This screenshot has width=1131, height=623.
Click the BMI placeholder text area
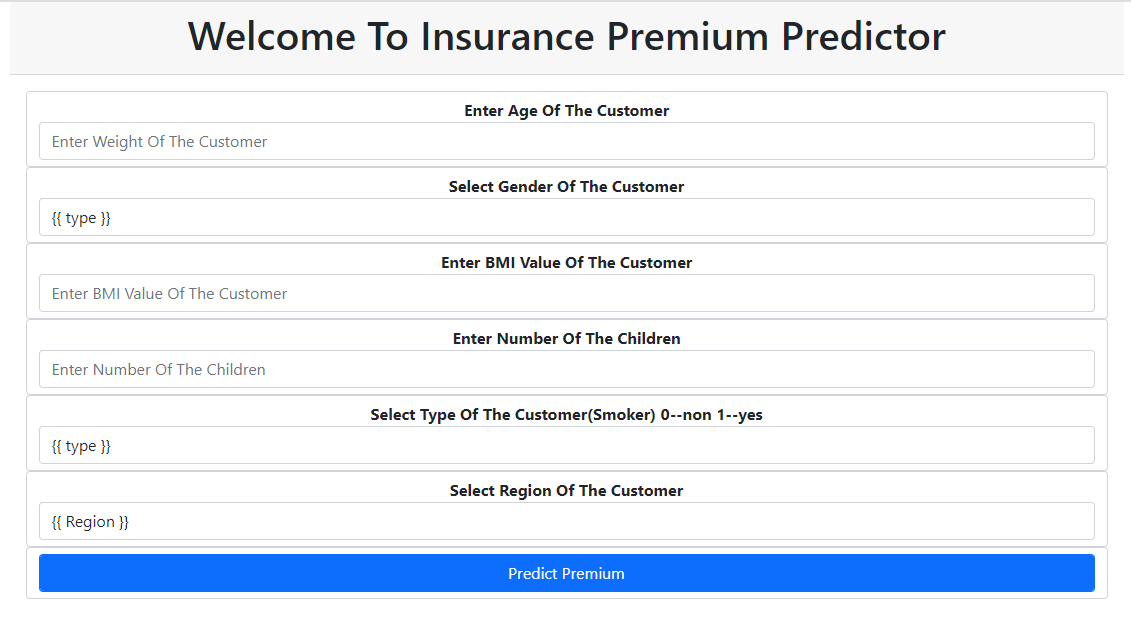coord(566,293)
